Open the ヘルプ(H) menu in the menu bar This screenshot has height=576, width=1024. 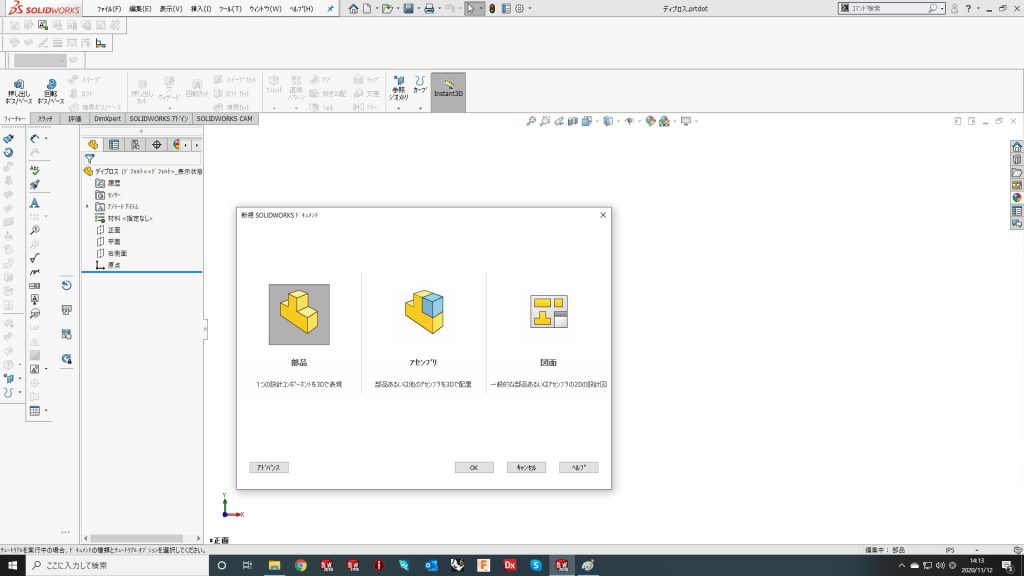(x=302, y=9)
